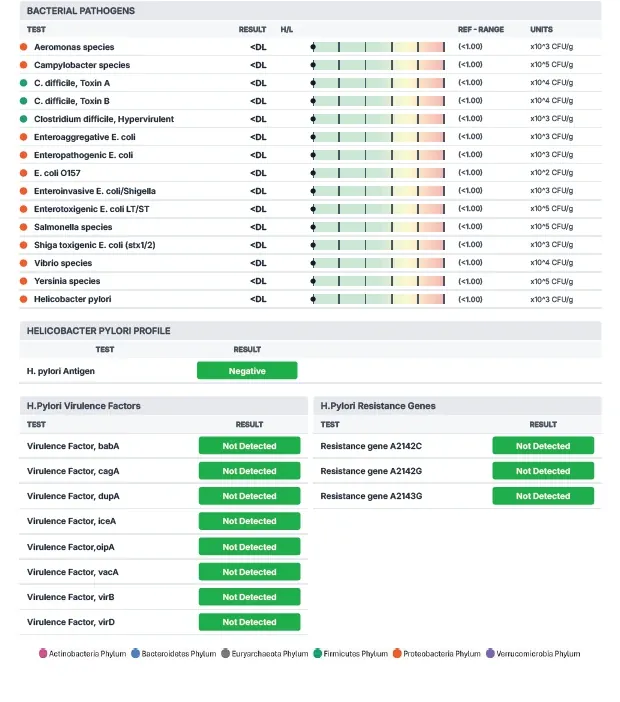Click Not Detected badge for Virulence Factor virD
Image resolution: width=620 pixels, height=702 pixels.
[x=249, y=622]
